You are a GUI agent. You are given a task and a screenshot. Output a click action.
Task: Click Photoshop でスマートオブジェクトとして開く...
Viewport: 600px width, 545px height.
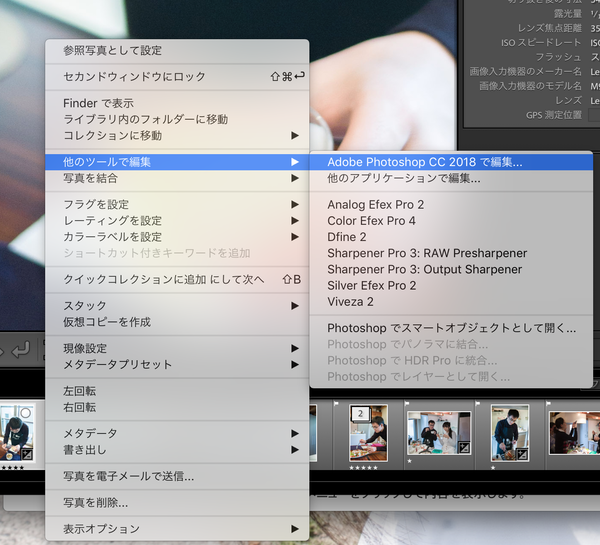451,328
